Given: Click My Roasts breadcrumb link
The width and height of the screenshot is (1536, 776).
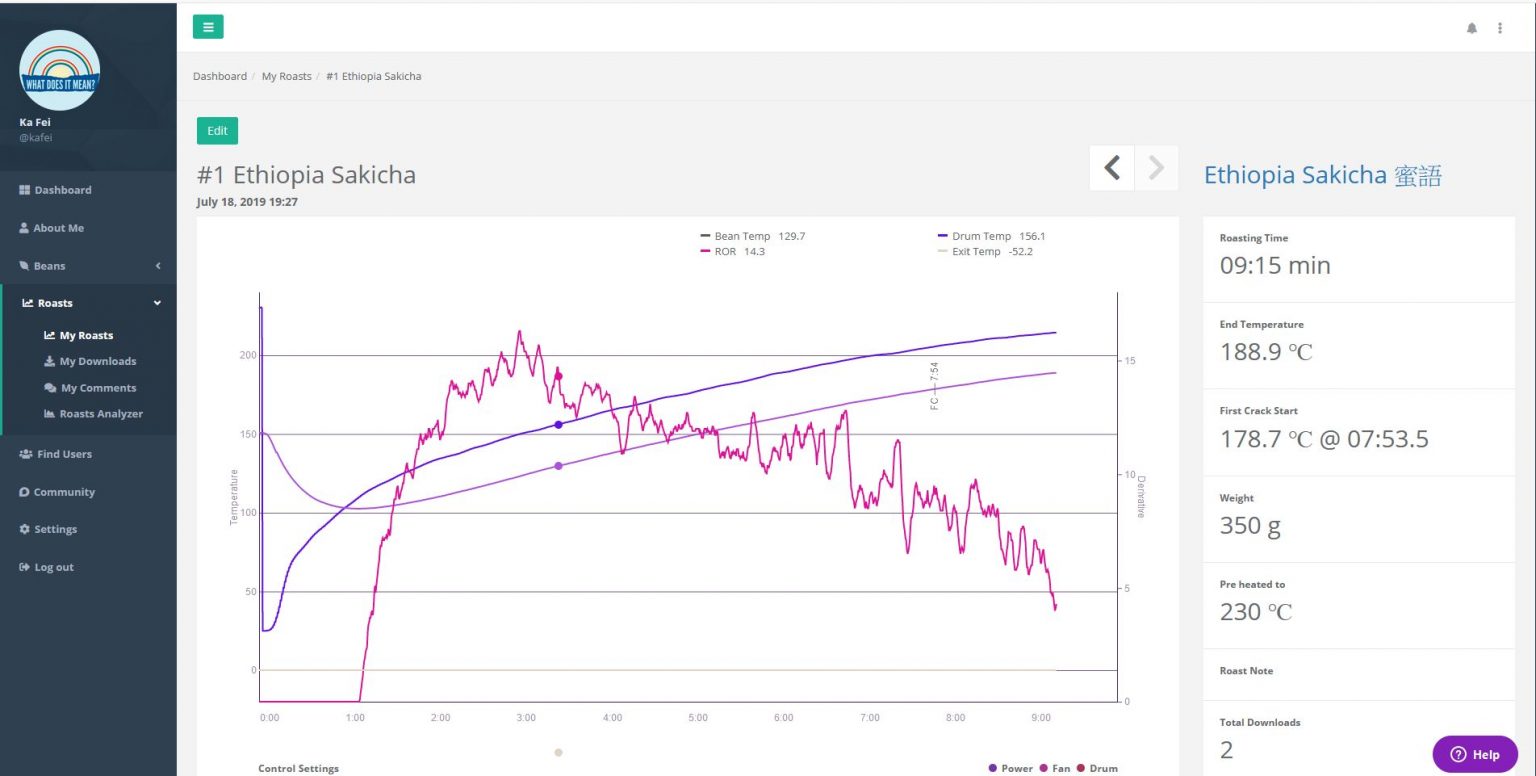Looking at the screenshot, I should (286, 76).
